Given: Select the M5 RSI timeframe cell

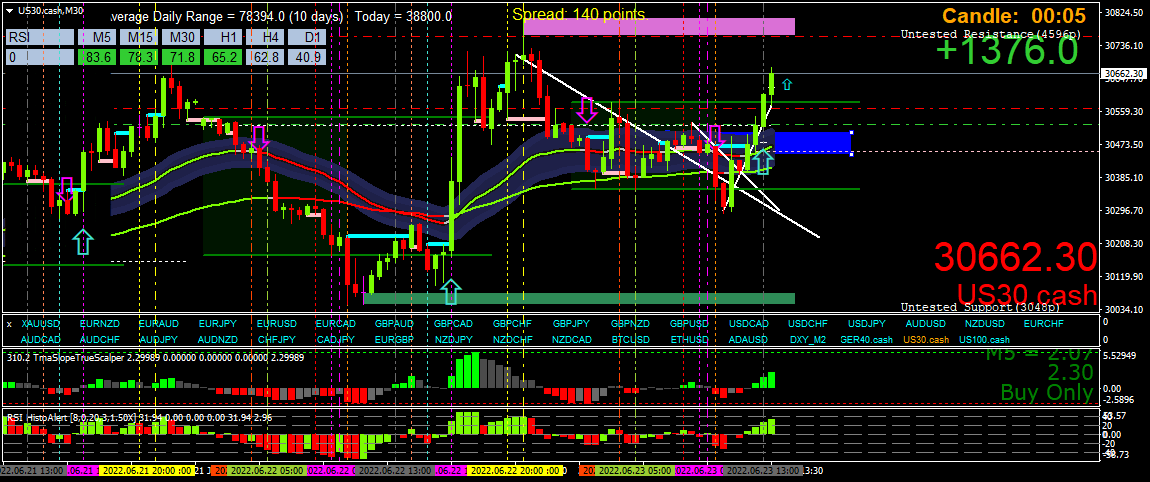Looking at the screenshot, I should (97, 37).
